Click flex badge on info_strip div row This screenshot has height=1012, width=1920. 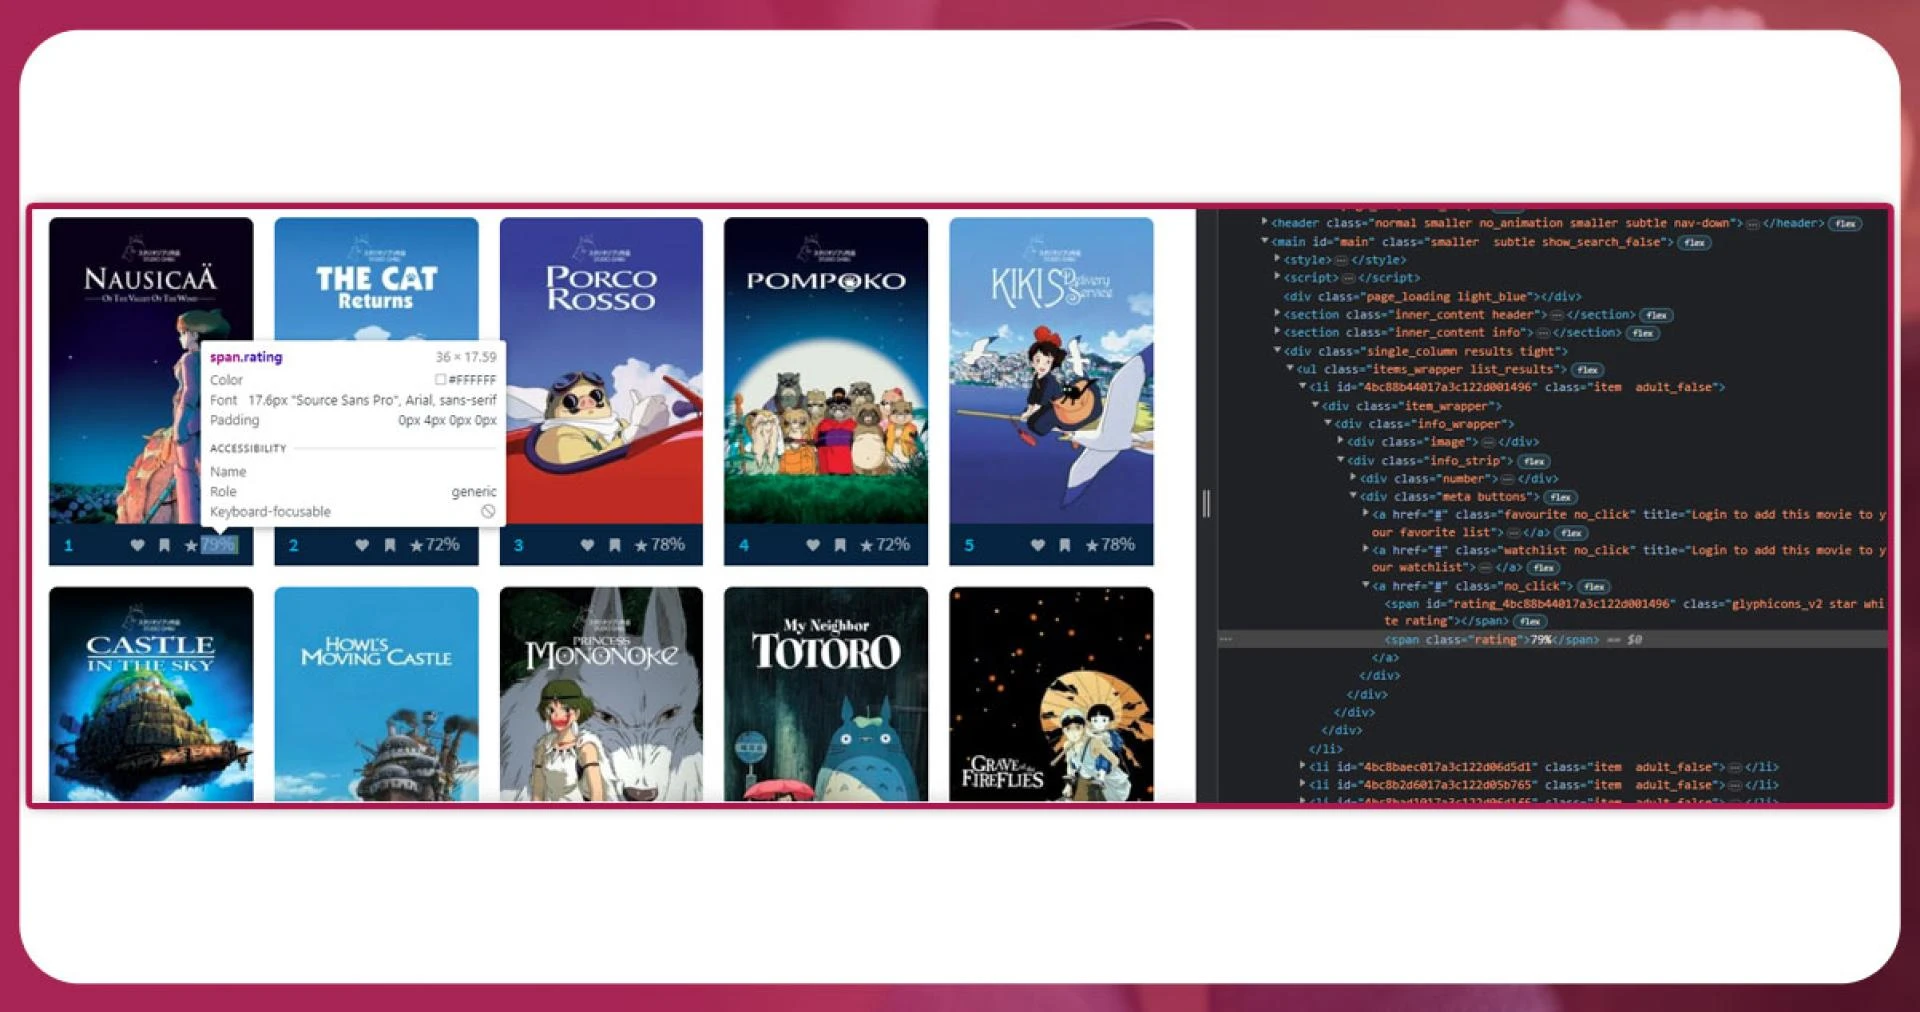1534,461
